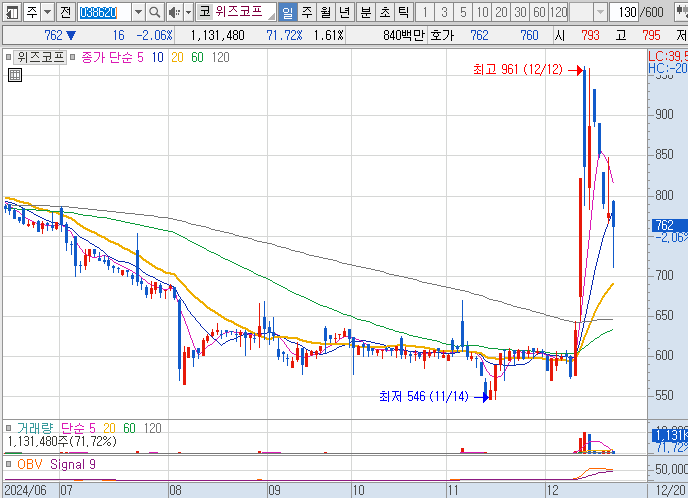Click the 전 button

pos(65,12)
